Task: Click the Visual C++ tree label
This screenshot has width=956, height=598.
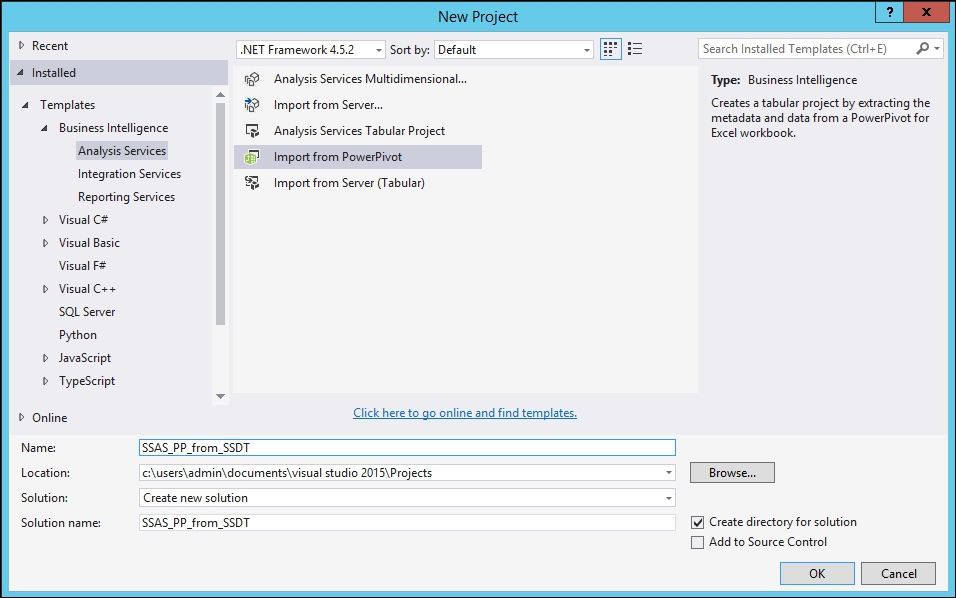Action: 87,289
